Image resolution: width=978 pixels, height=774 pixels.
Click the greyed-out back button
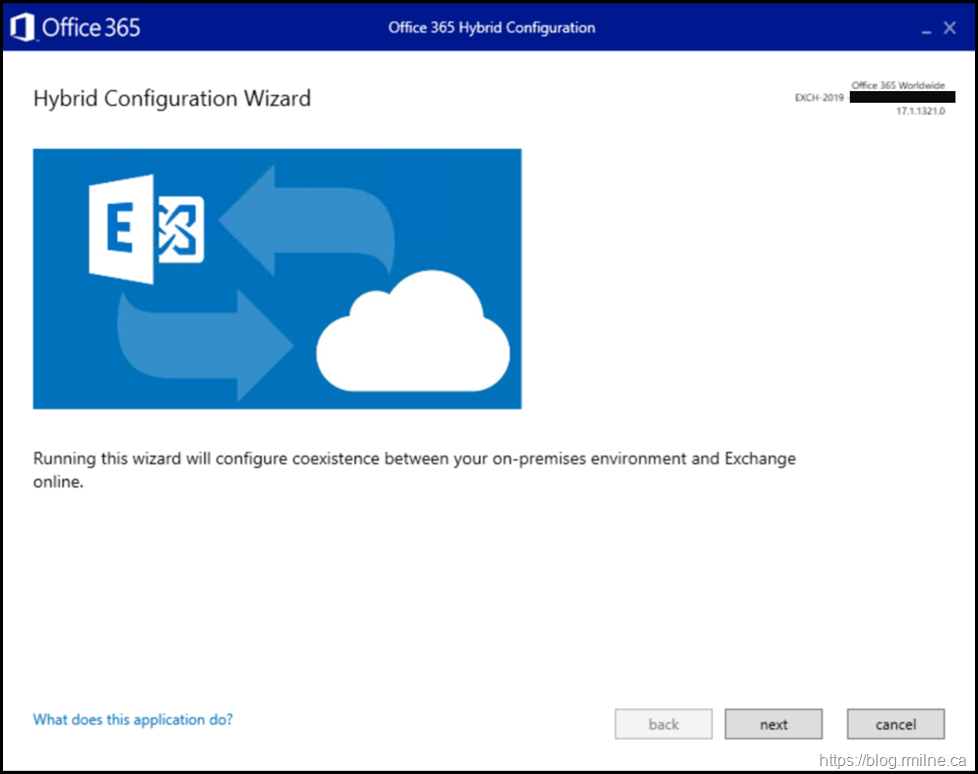coord(663,724)
